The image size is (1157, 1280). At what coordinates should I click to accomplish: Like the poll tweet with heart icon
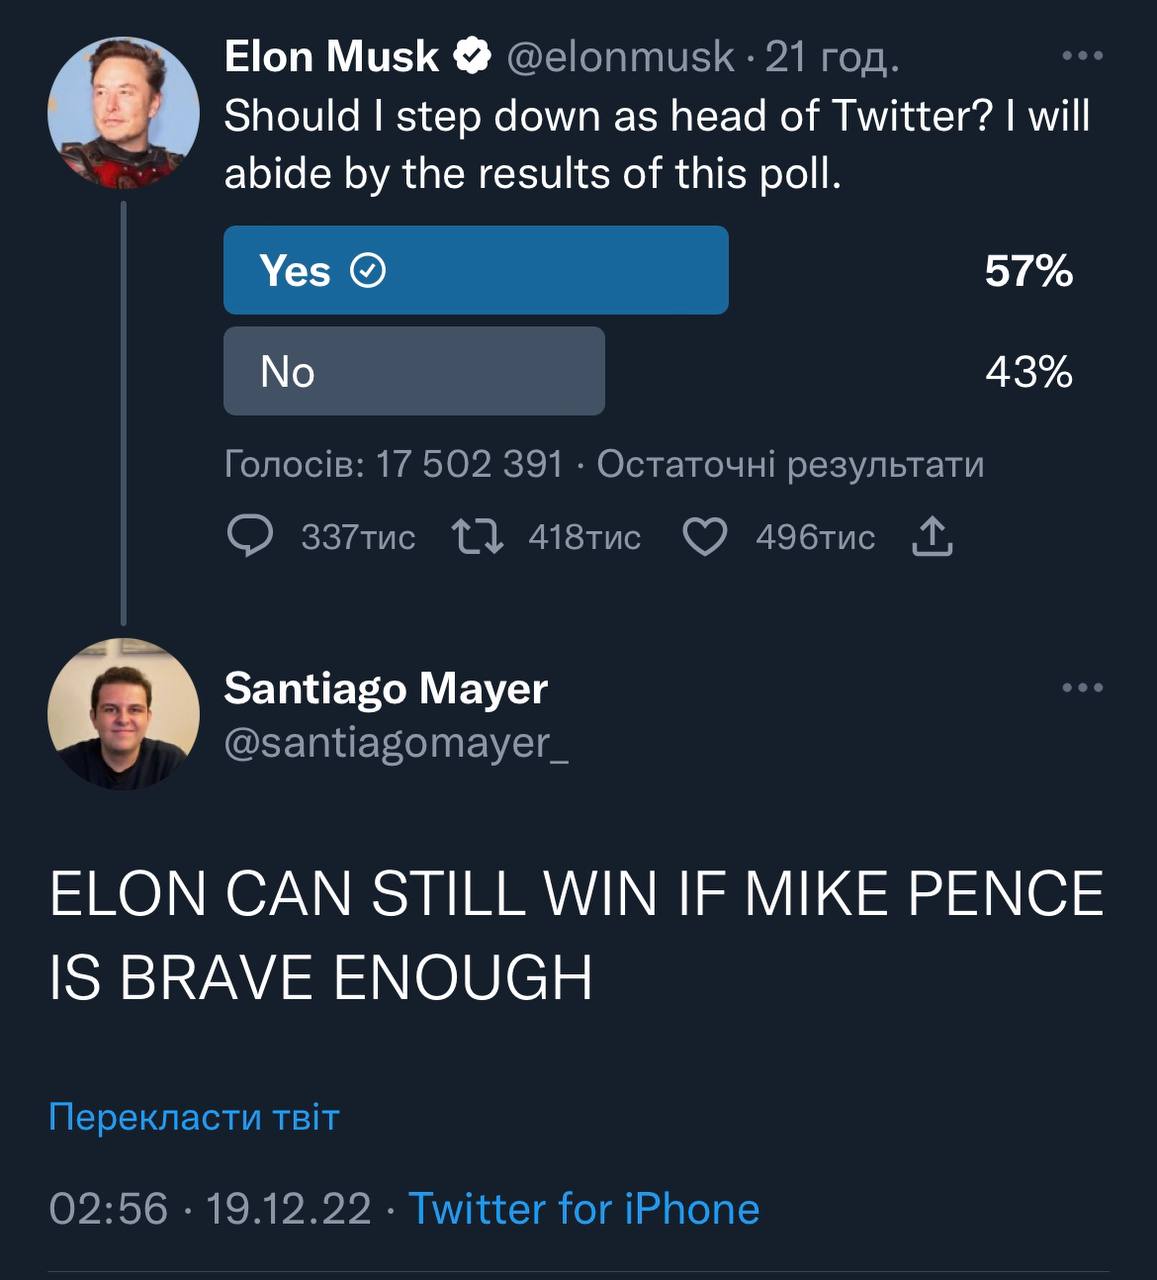pyautogui.click(x=704, y=537)
